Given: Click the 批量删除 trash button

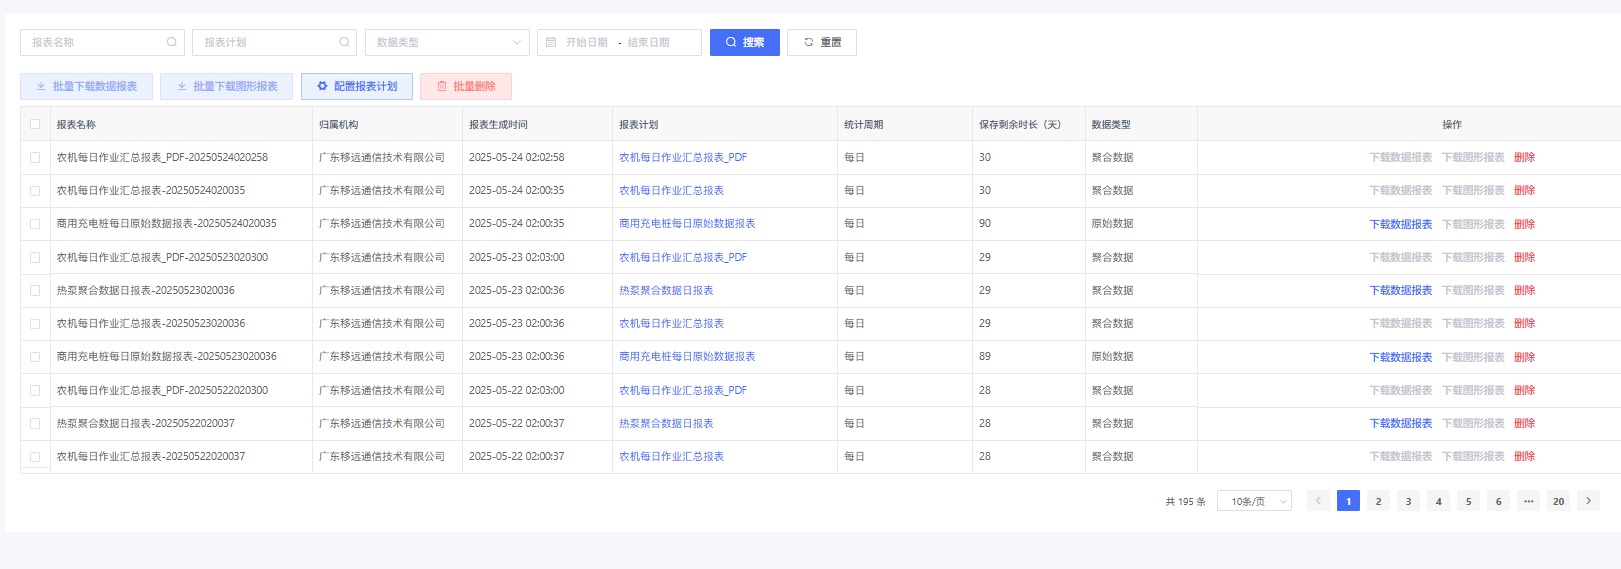Looking at the screenshot, I should 465,87.
